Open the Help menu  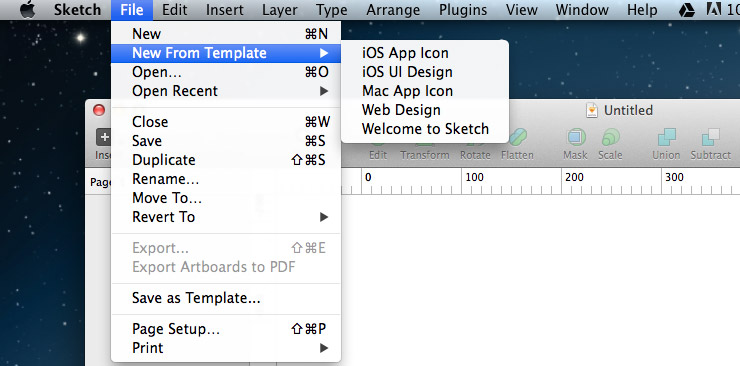[642, 10]
